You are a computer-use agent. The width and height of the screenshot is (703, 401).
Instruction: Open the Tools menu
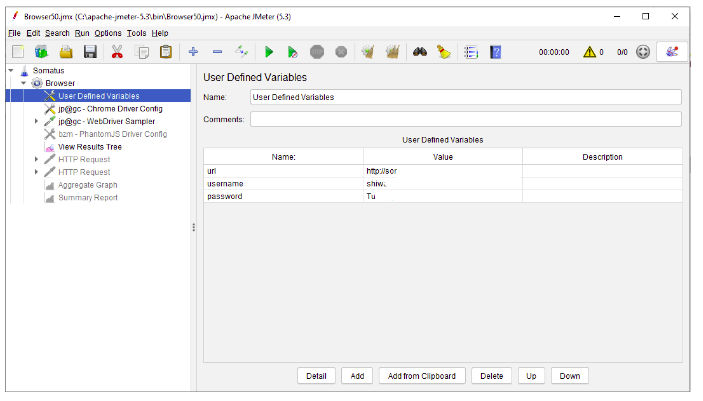[x=136, y=33]
